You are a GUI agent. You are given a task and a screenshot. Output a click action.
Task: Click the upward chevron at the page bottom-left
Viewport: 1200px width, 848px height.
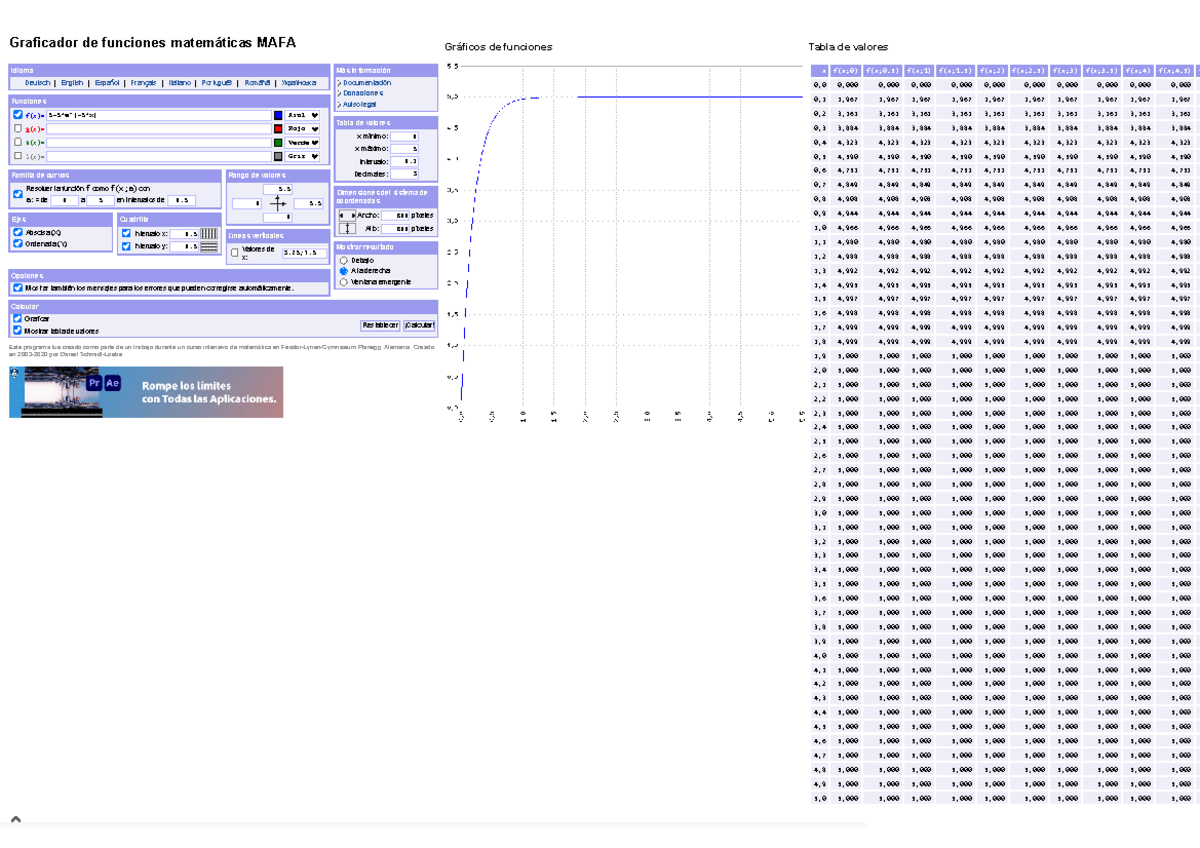16,820
